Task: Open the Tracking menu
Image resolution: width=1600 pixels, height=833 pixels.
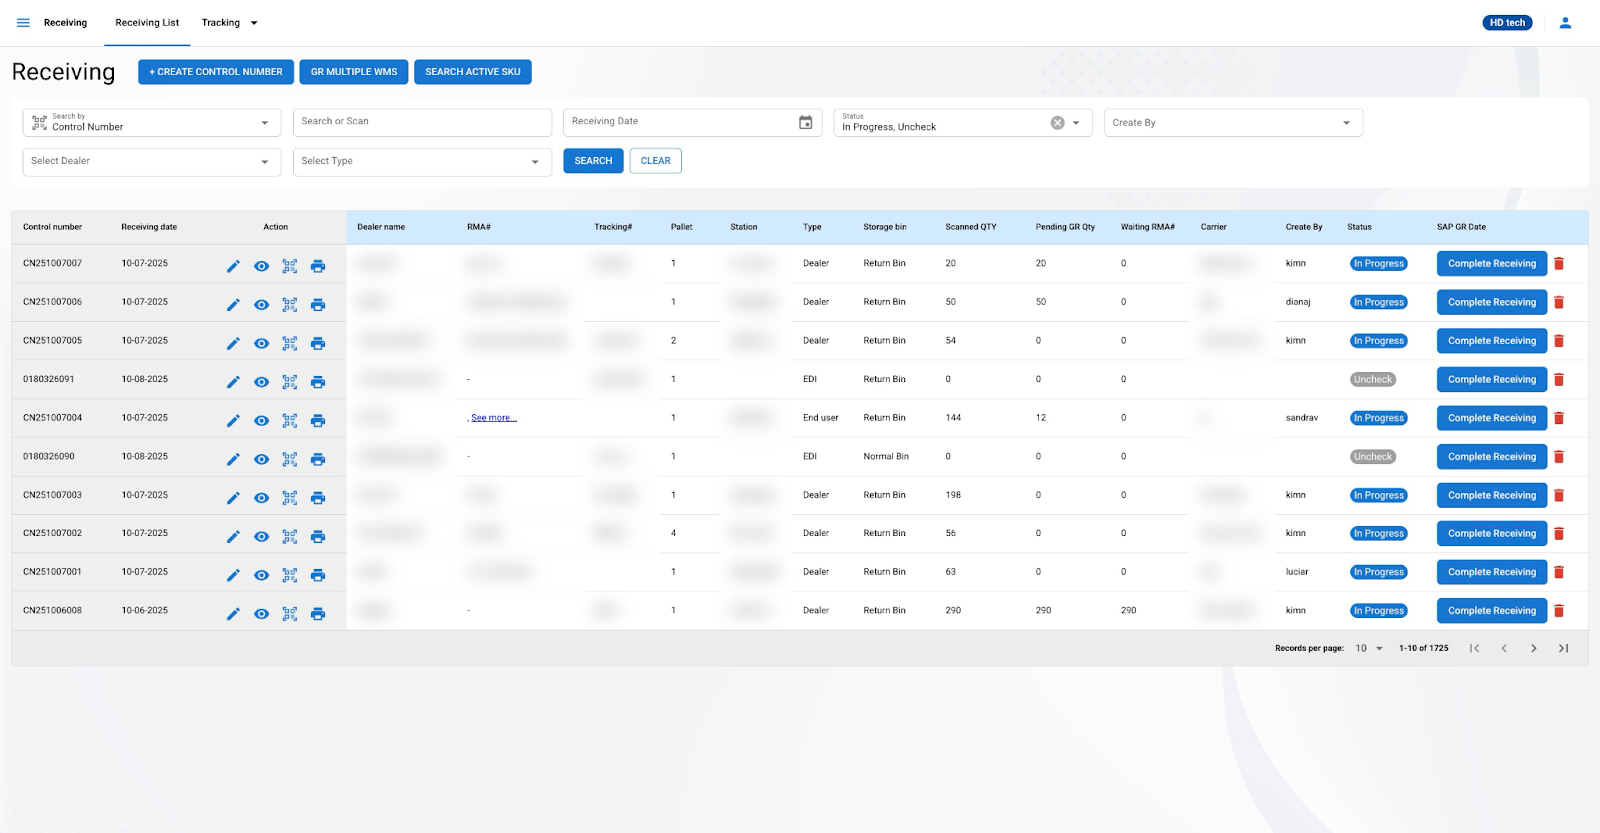Action: pos(229,23)
